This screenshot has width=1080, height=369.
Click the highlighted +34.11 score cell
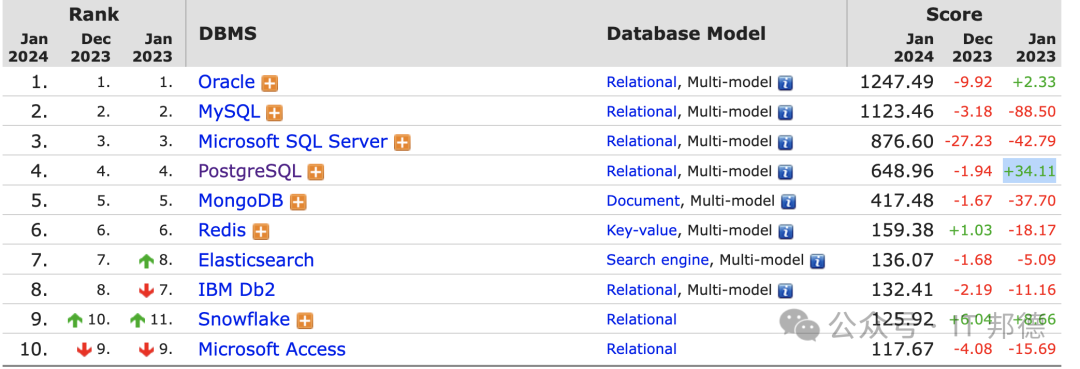(x=1029, y=171)
